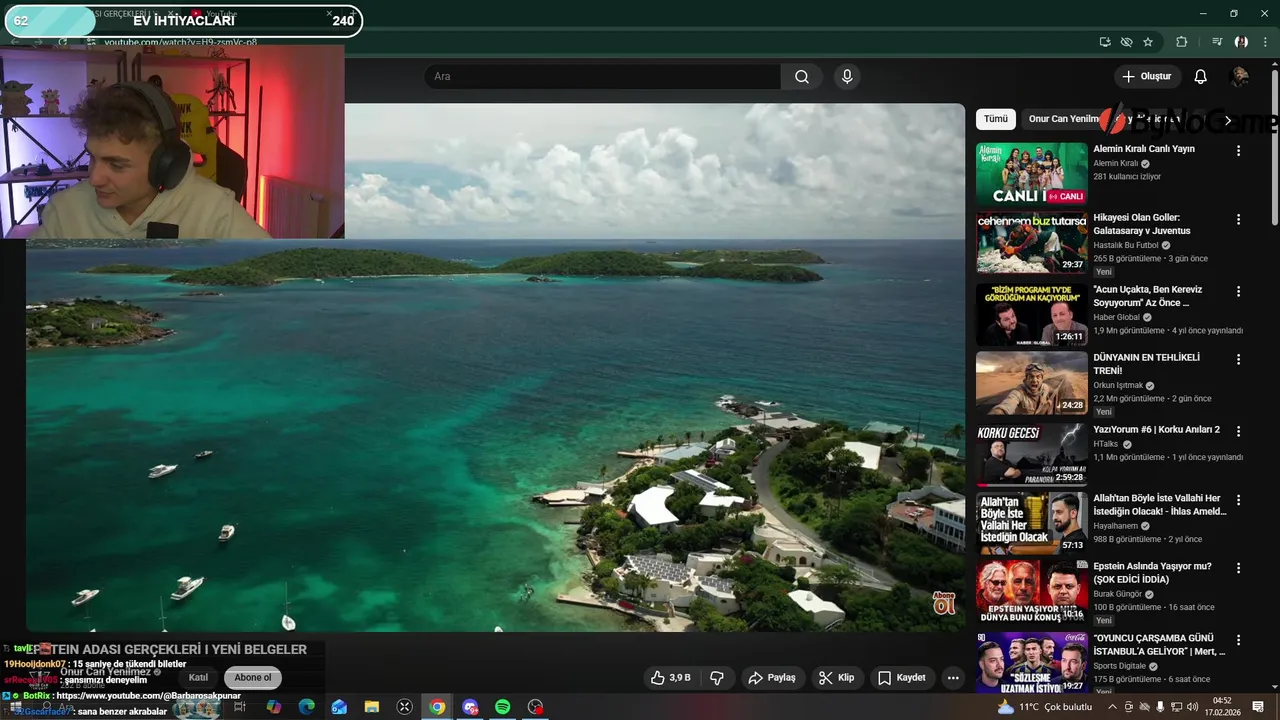Focus the YouTube Ara search field
The image size is (1280, 720).
point(603,77)
